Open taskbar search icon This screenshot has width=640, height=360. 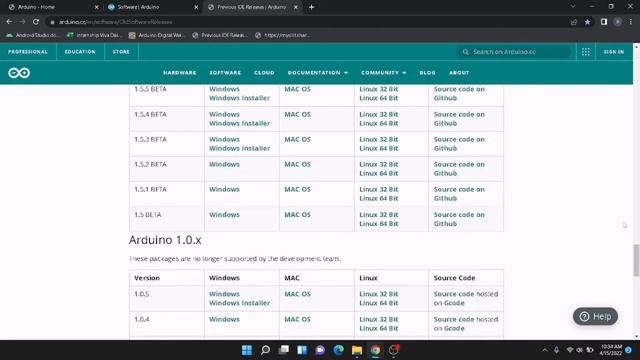coord(265,350)
